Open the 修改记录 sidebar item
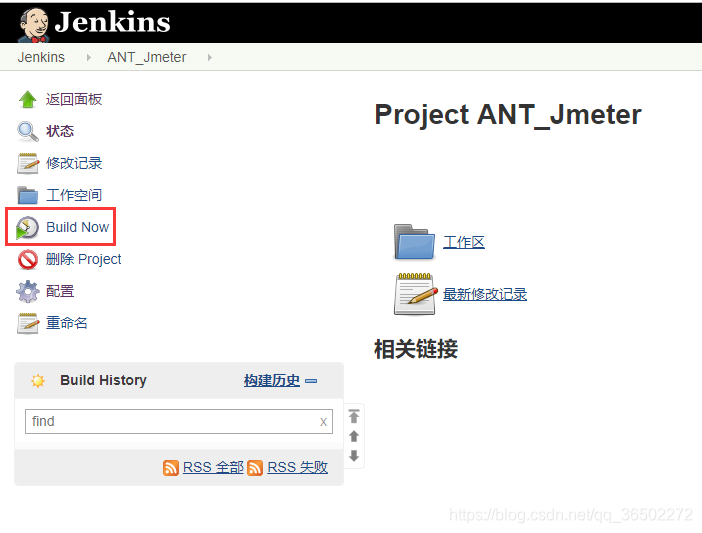The image size is (702, 533). pyautogui.click(x=74, y=163)
